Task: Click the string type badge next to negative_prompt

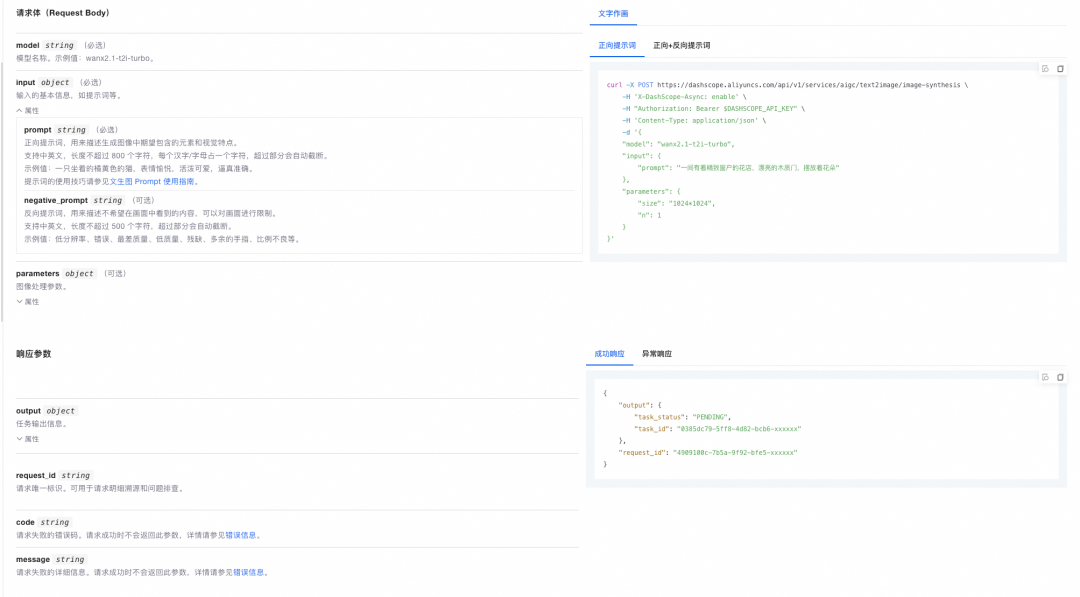Action: point(108,200)
